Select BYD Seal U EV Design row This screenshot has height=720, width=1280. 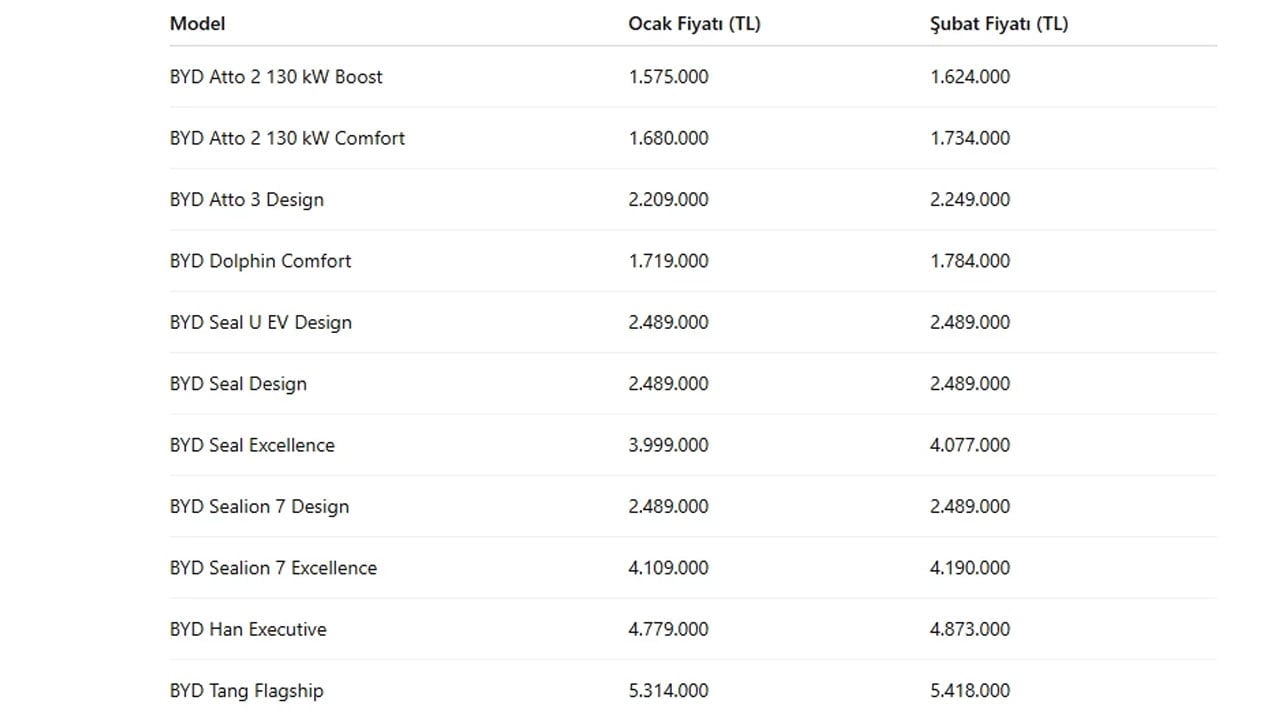point(261,323)
